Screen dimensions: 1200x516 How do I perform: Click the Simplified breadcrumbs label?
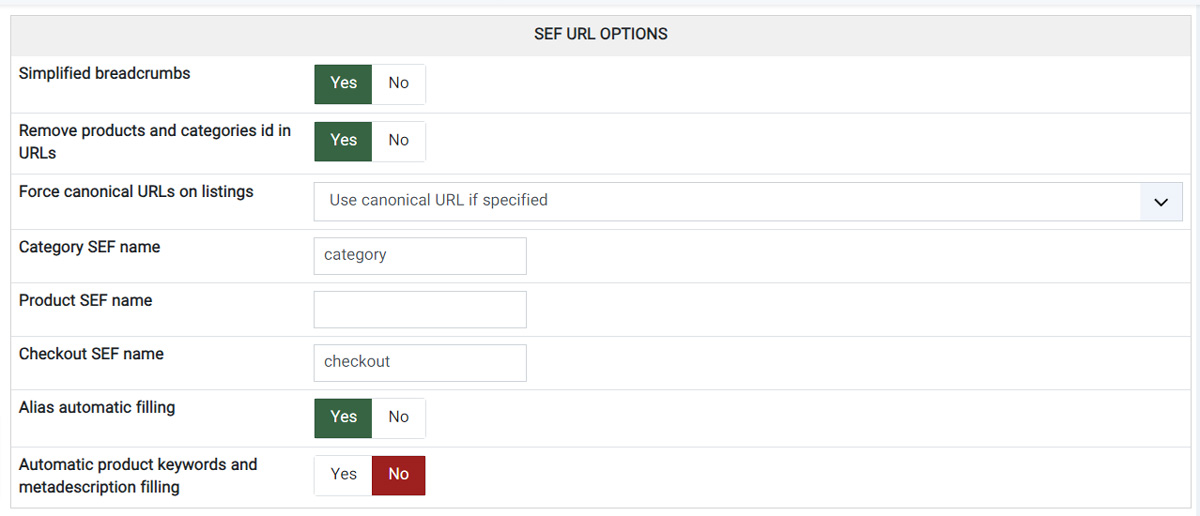tap(105, 74)
